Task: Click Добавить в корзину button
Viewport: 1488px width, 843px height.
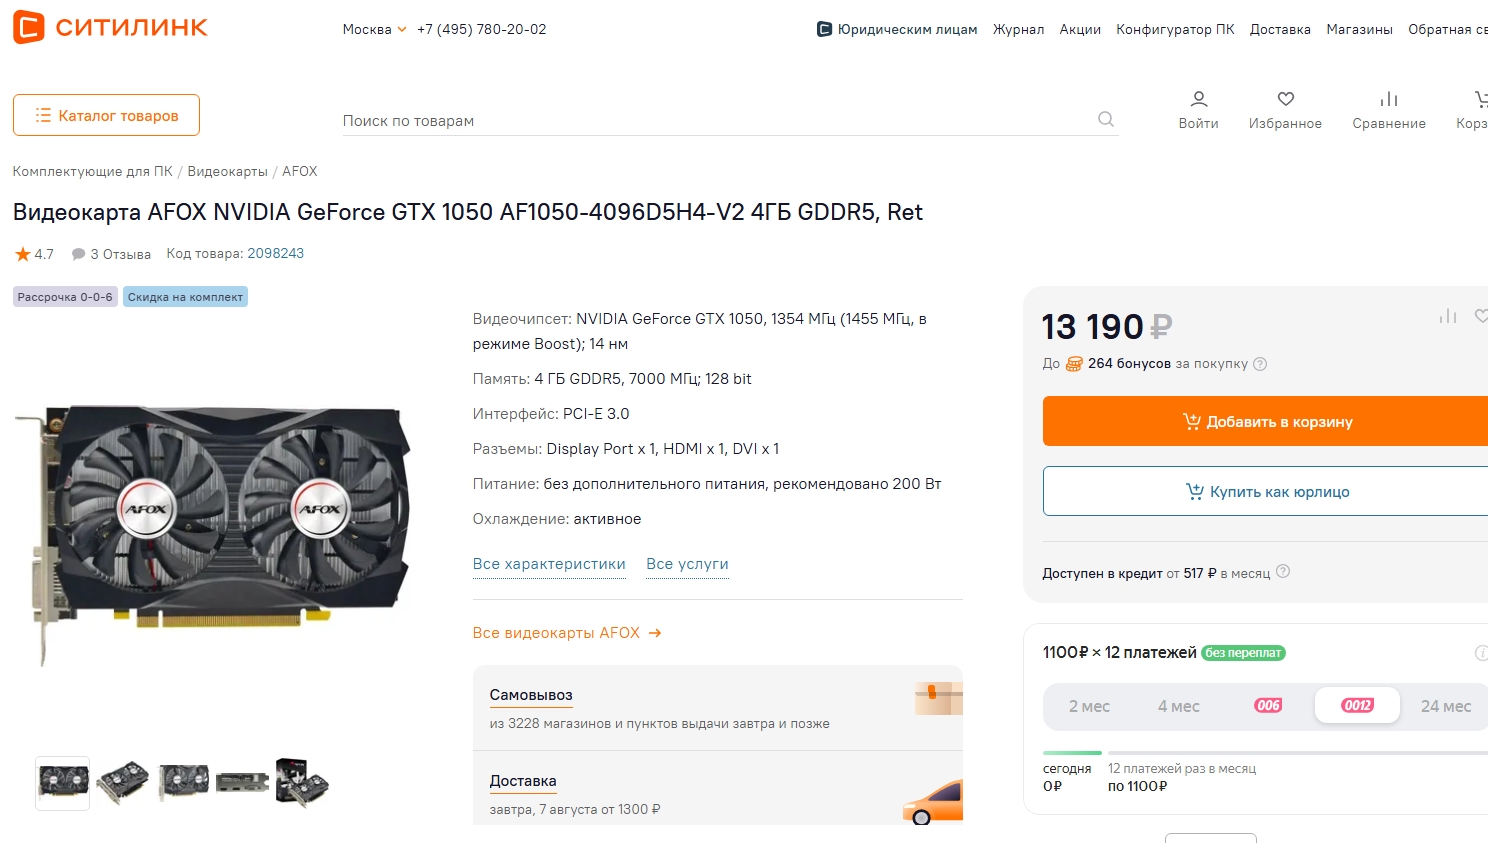Action: point(1266,421)
